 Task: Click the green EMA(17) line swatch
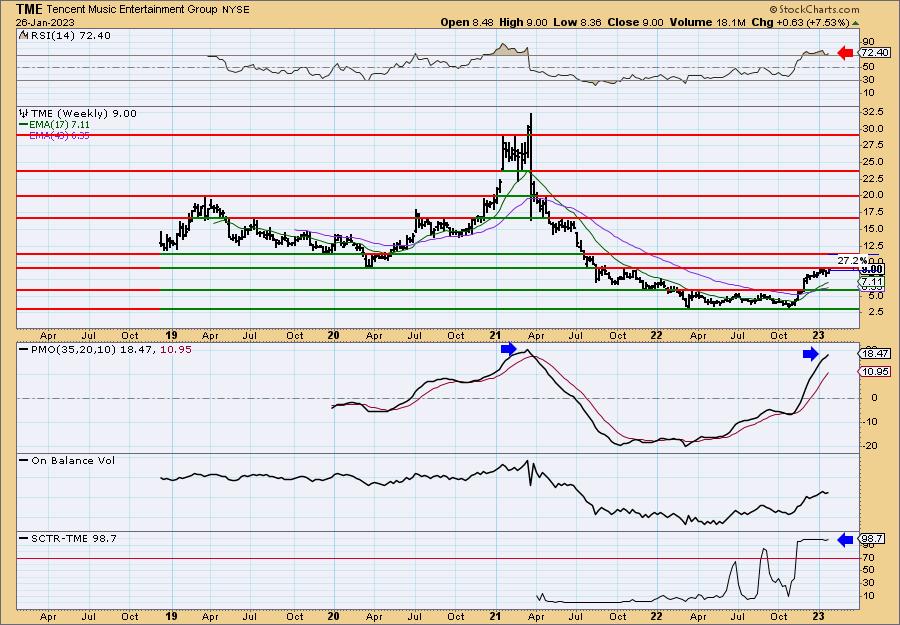click(23, 125)
